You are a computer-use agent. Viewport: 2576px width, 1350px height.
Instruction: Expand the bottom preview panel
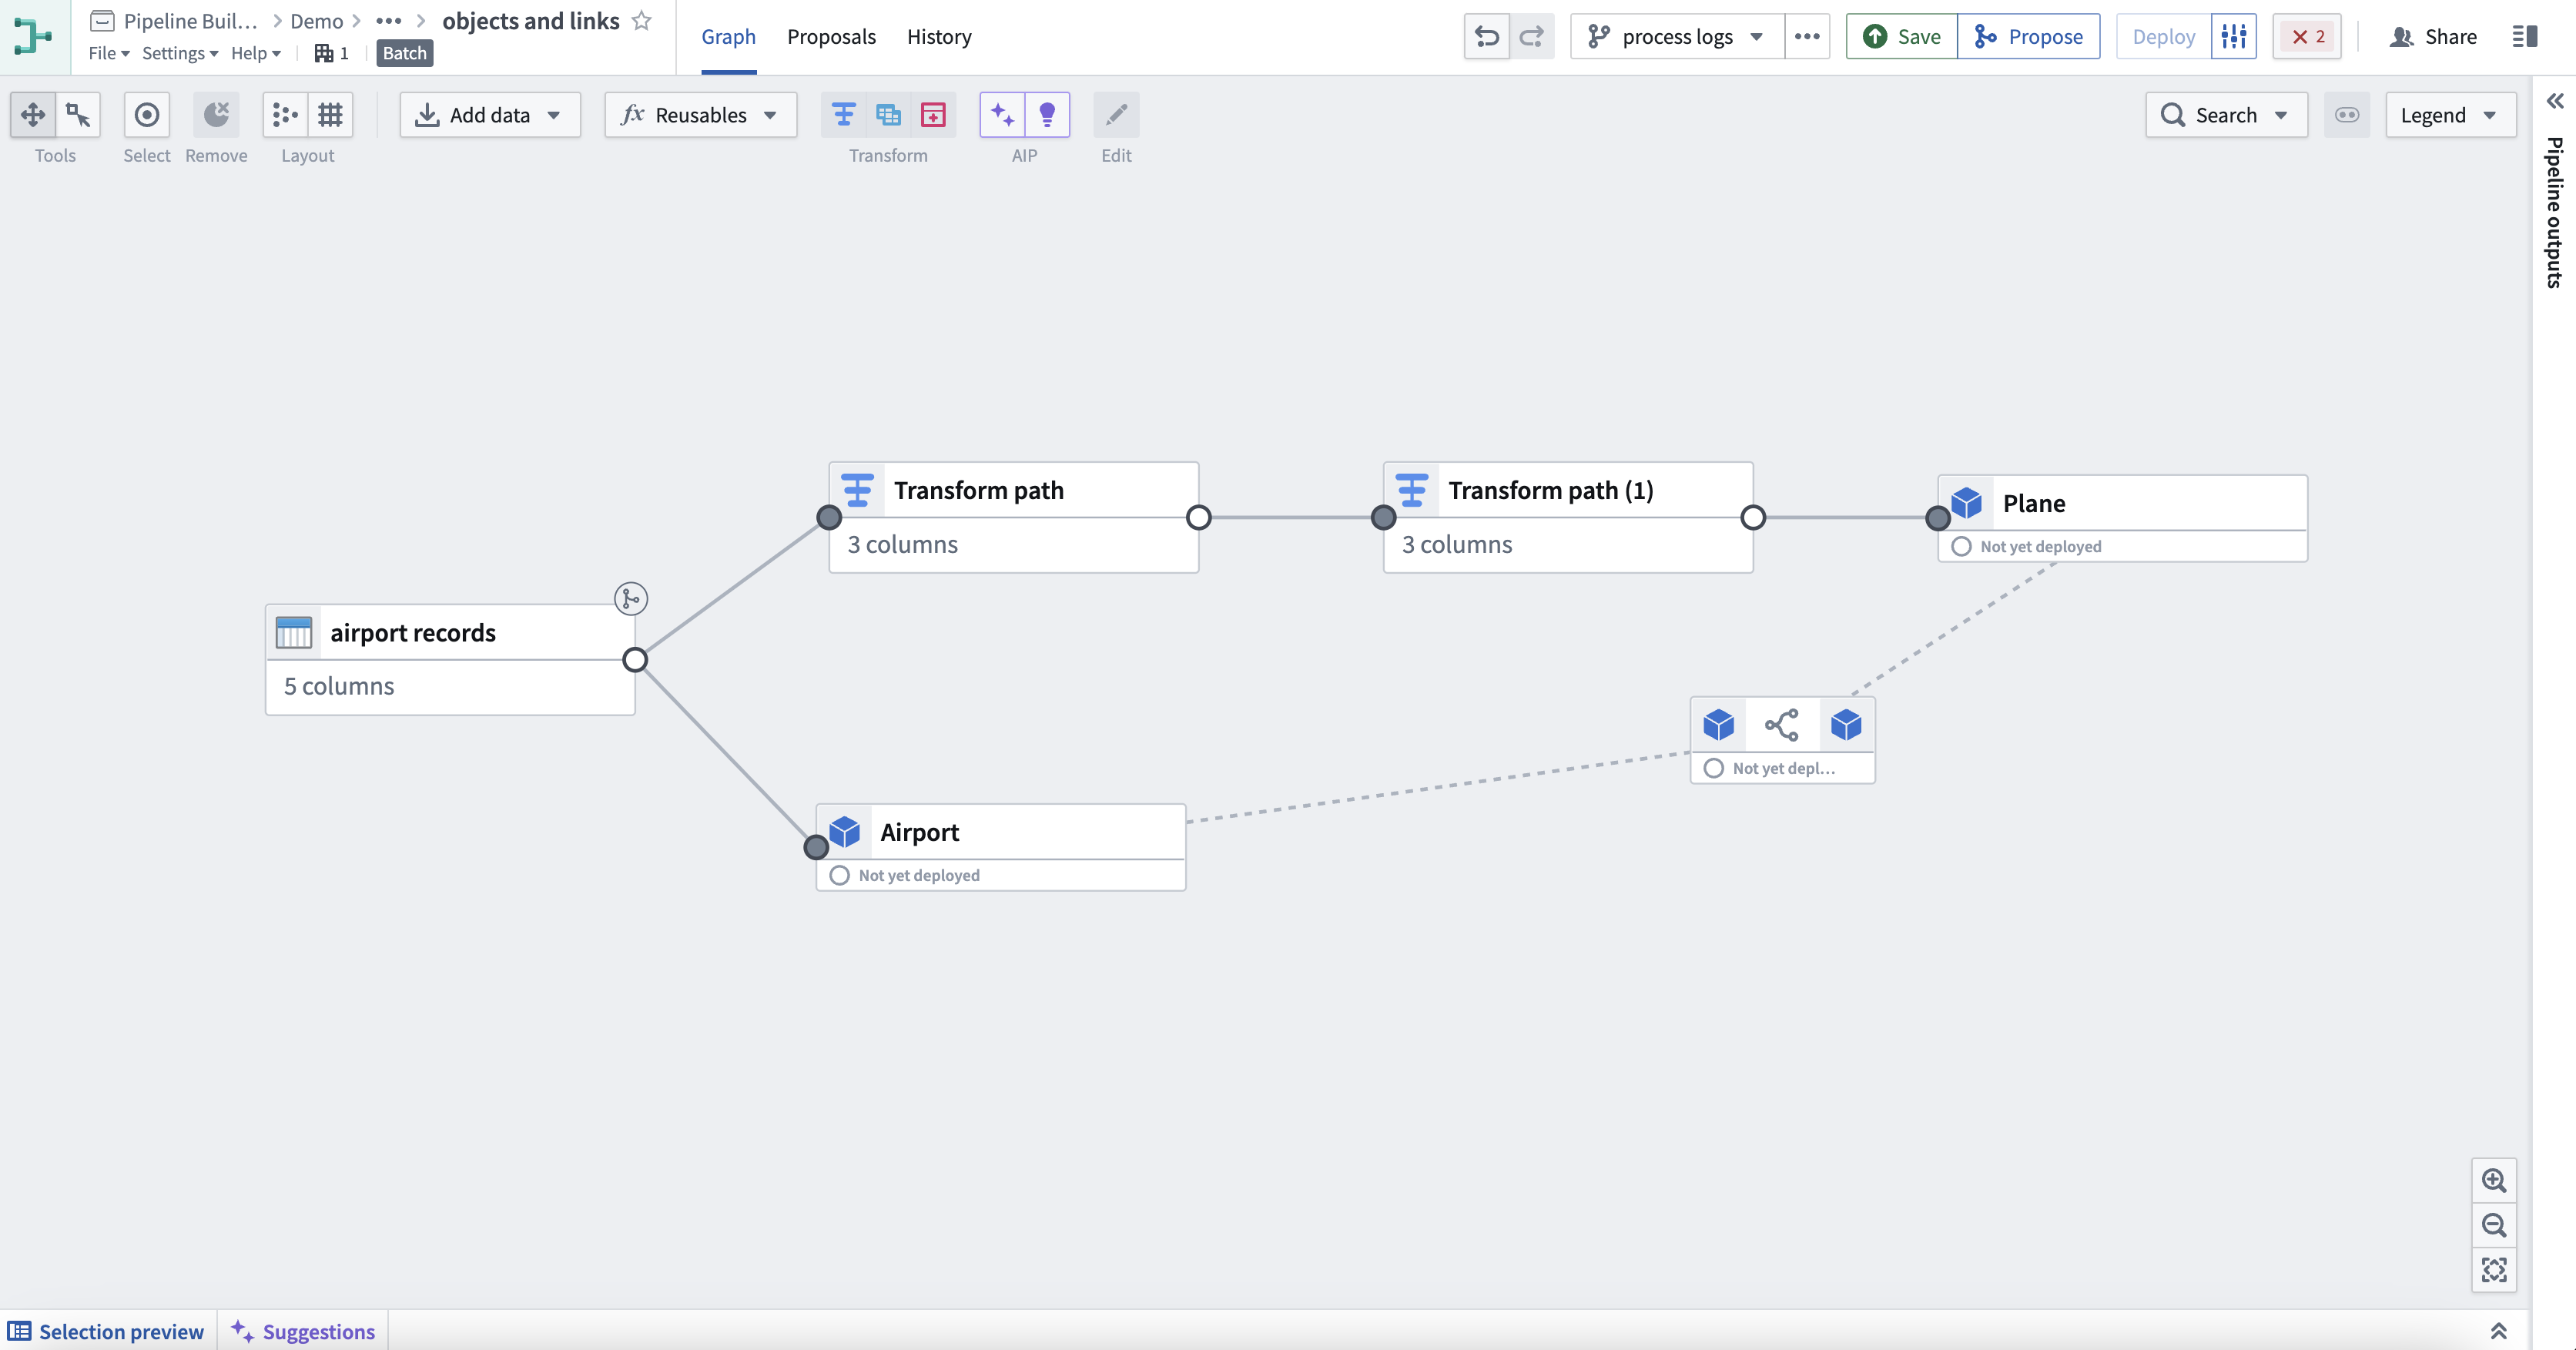(2498, 1331)
